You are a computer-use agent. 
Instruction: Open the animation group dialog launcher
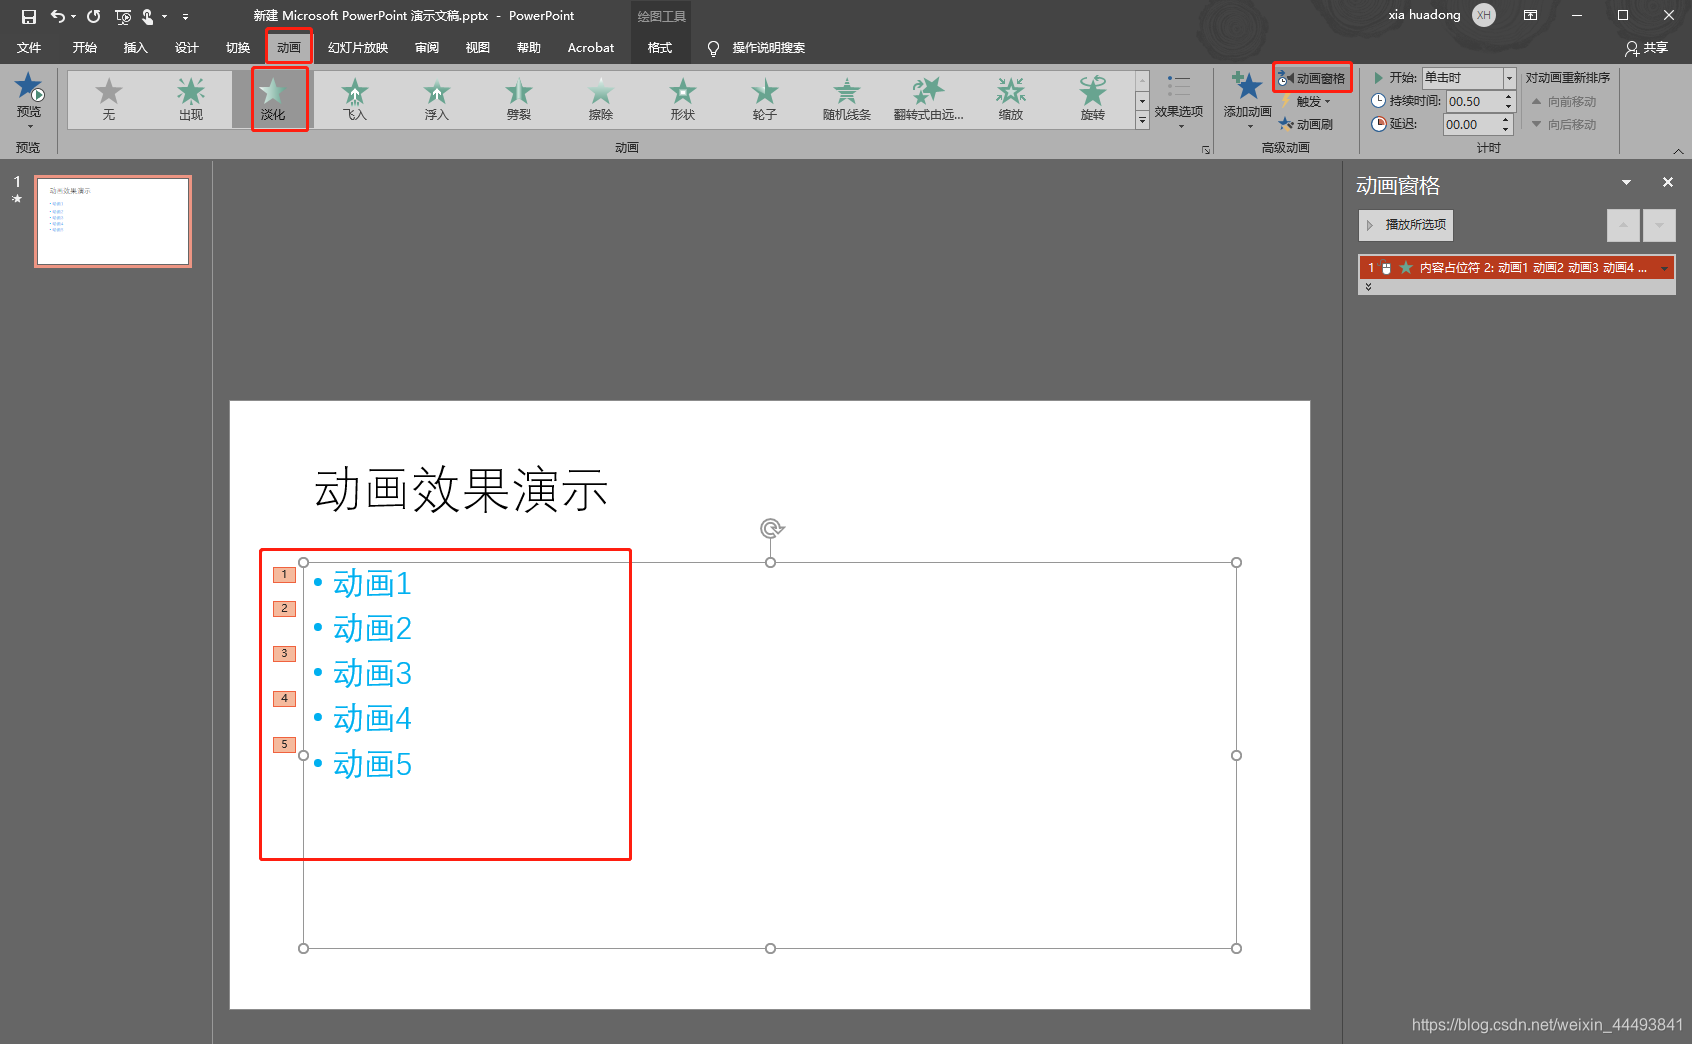[x=1206, y=150]
